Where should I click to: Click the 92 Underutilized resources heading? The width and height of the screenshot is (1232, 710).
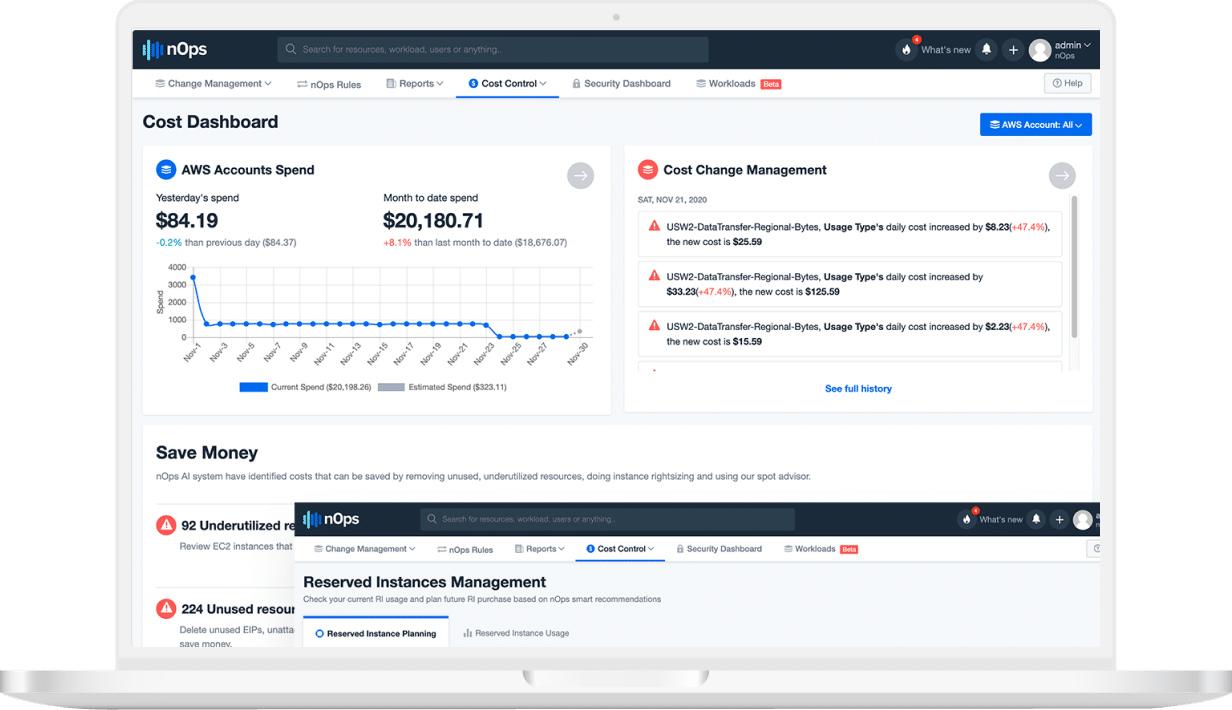click(236, 526)
